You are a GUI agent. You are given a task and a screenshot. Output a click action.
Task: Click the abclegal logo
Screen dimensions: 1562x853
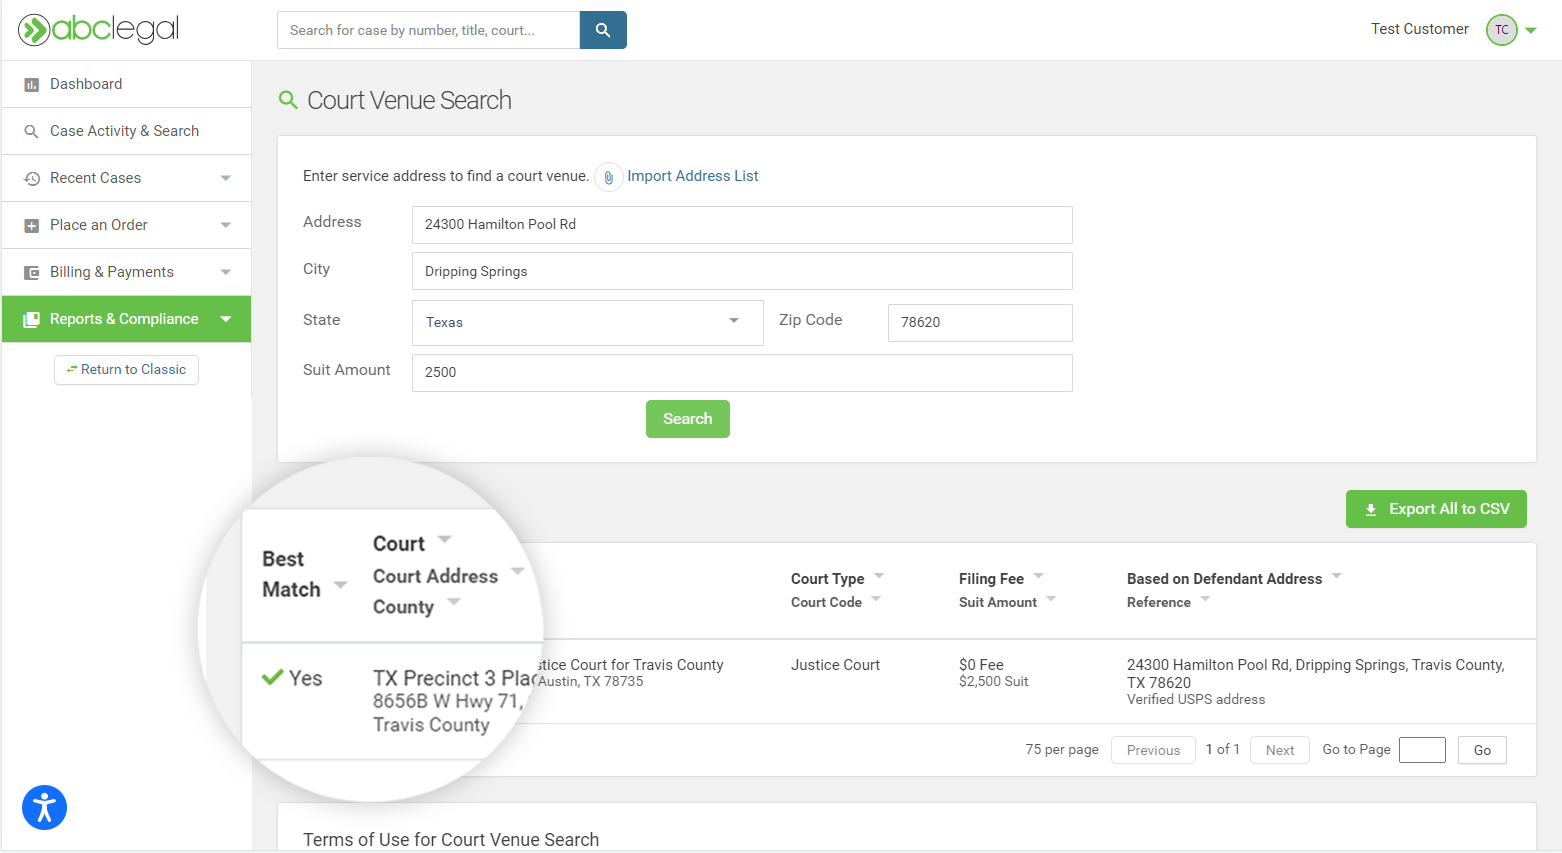pyautogui.click(x=99, y=30)
